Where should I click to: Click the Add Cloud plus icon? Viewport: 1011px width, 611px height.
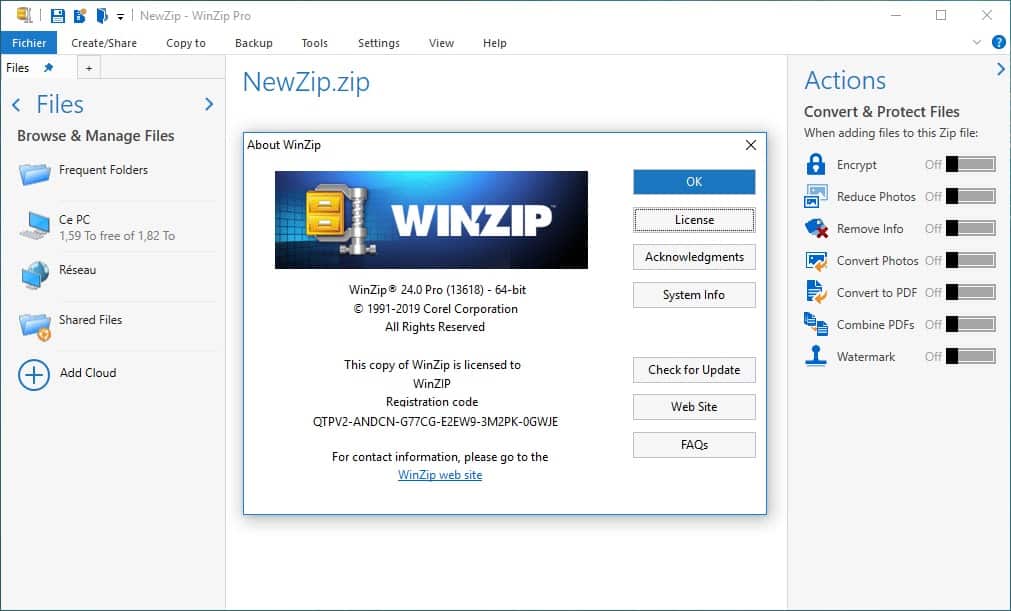34,374
